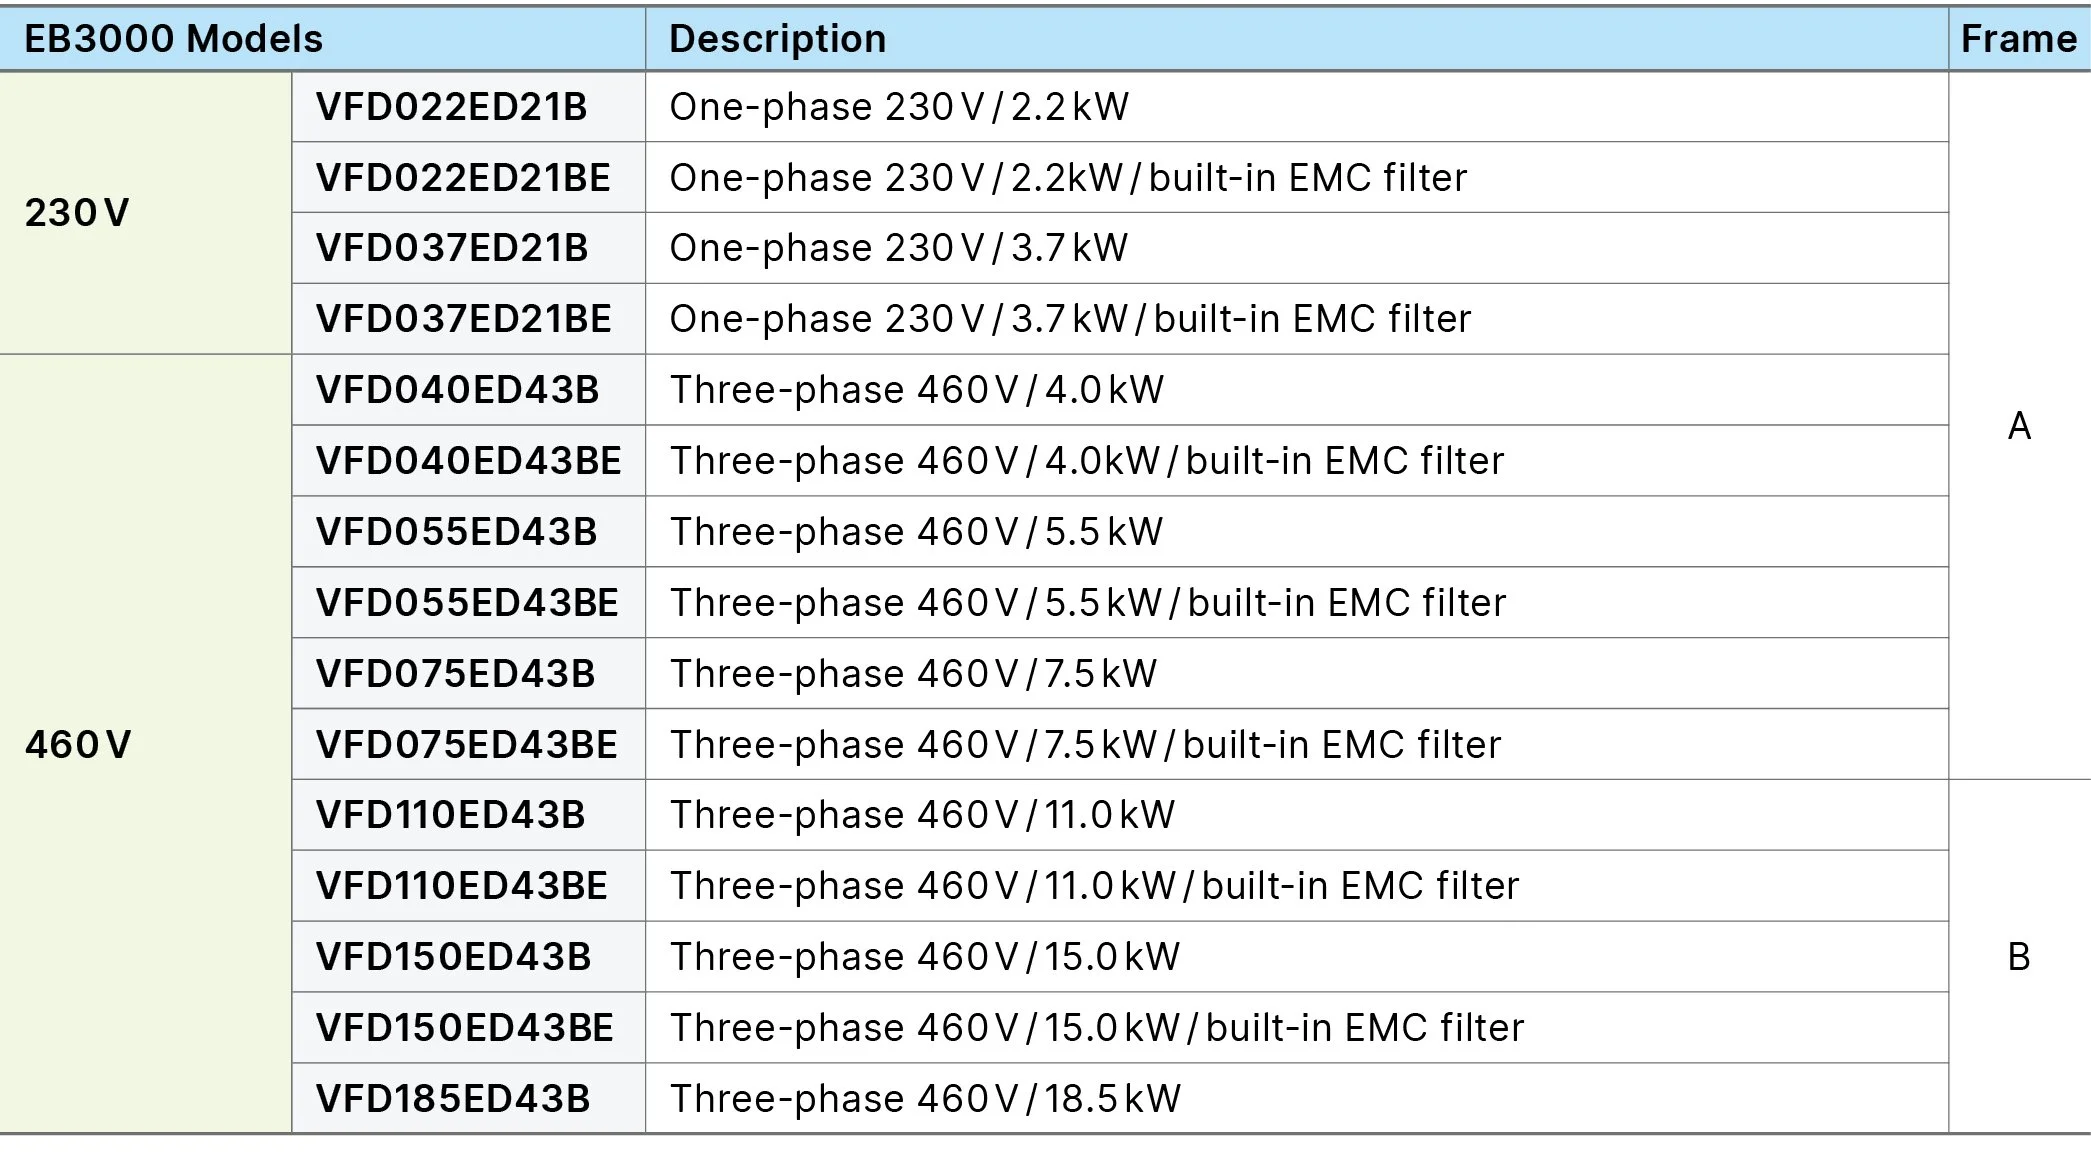Select model VFD037ED21B cell
The width and height of the screenshot is (2091, 1155).
[468, 248]
